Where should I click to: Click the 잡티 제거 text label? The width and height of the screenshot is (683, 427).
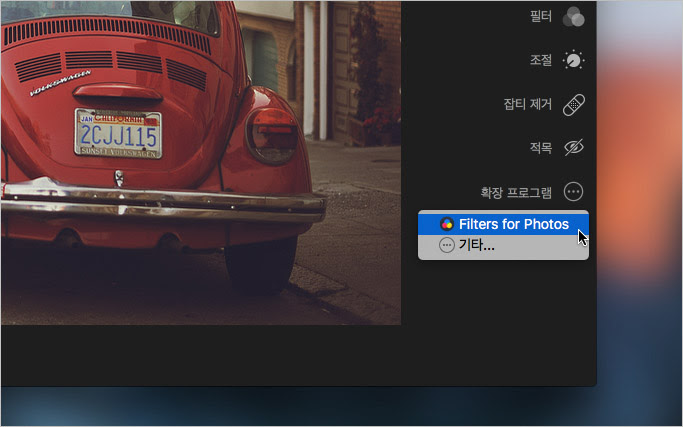(527, 105)
